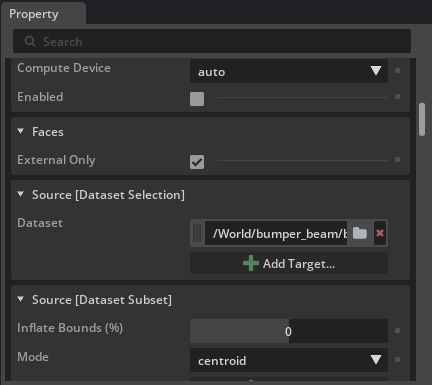Click the Add Target... button
This screenshot has width=432, height=385.
[289, 263]
